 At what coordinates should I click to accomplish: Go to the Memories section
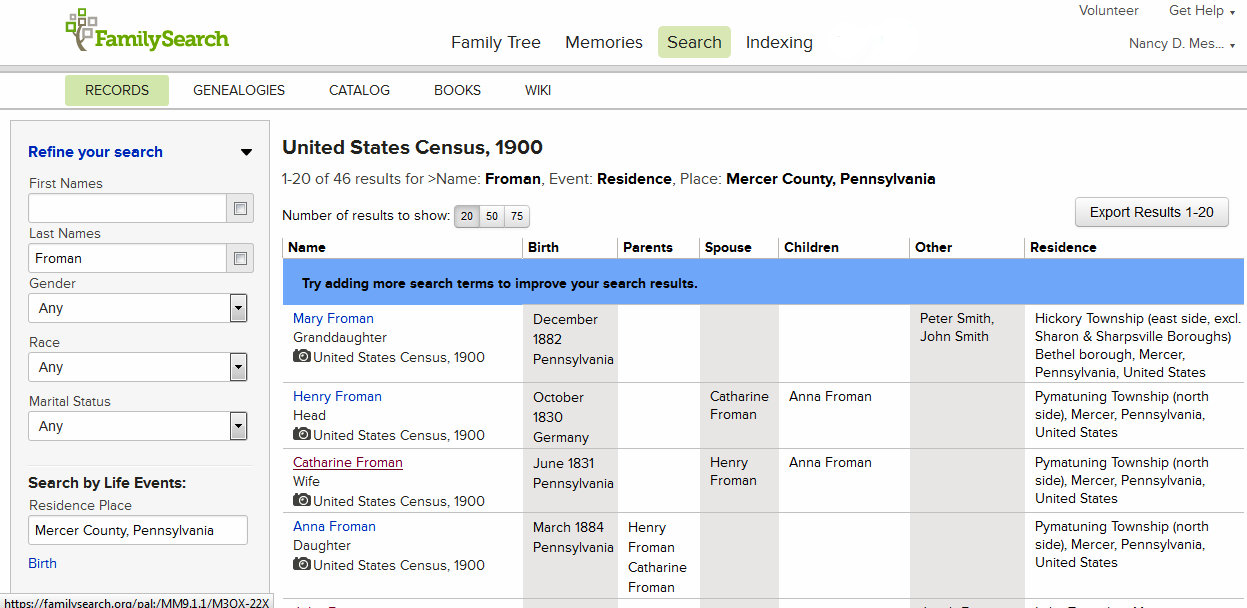(603, 42)
